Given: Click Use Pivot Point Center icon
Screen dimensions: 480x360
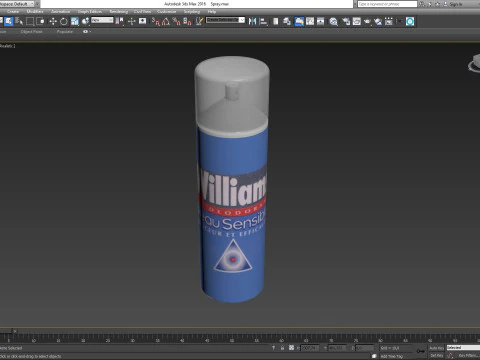Looking at the screenshot, I should click(x=119, y=22).
